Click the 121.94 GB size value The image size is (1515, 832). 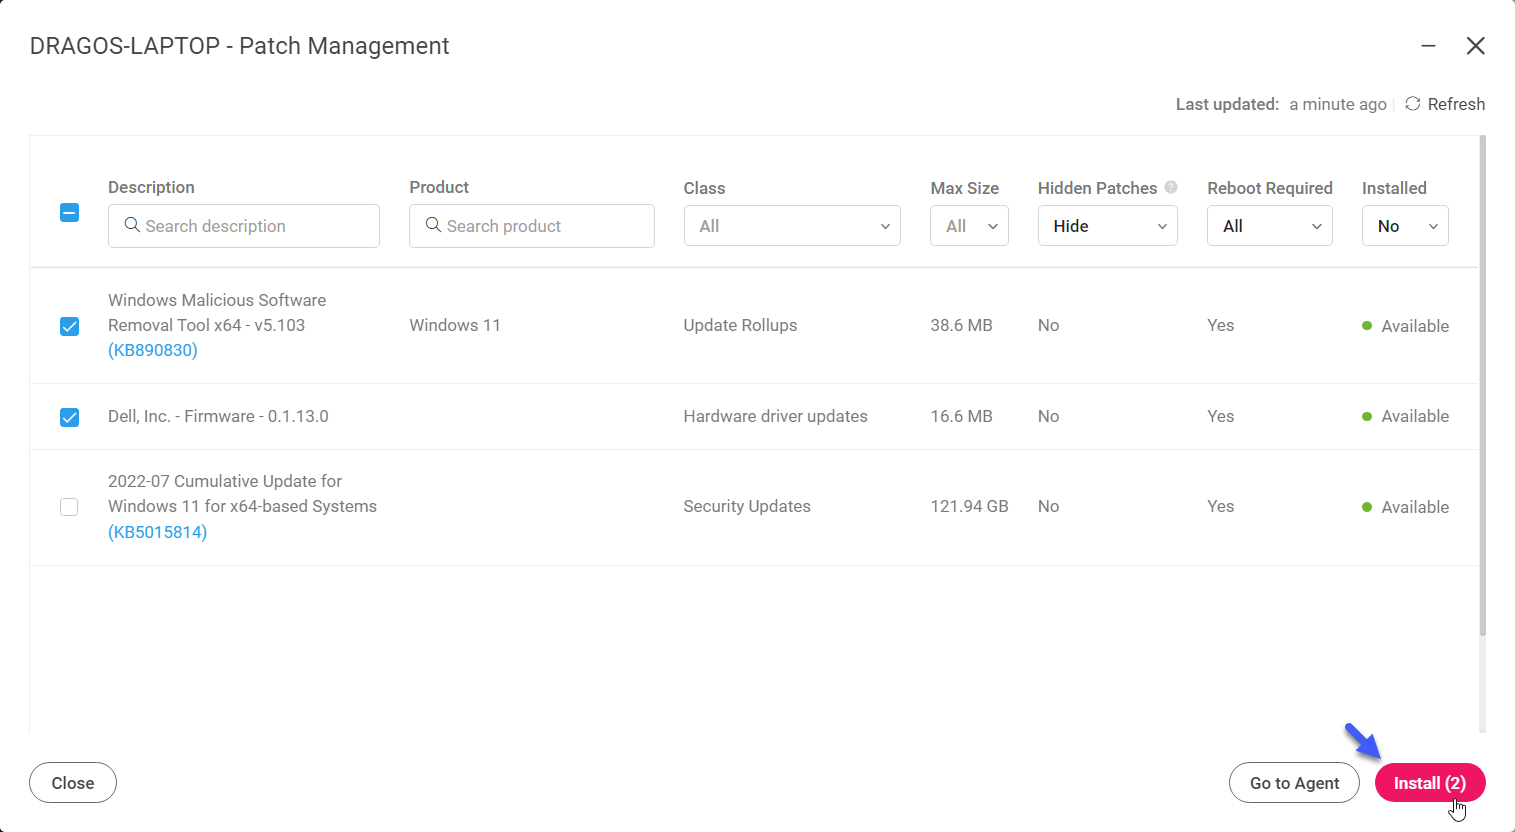coord(969,506)
